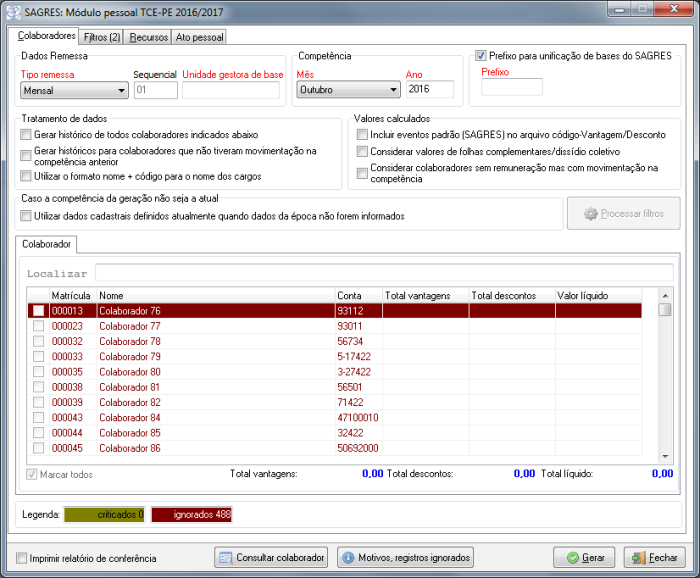Click the dark red ignorados 488 legend swatch
Image resolution: width=700 pixels, height=578 pixels.
pyautogui.click(x=190, y=515)
